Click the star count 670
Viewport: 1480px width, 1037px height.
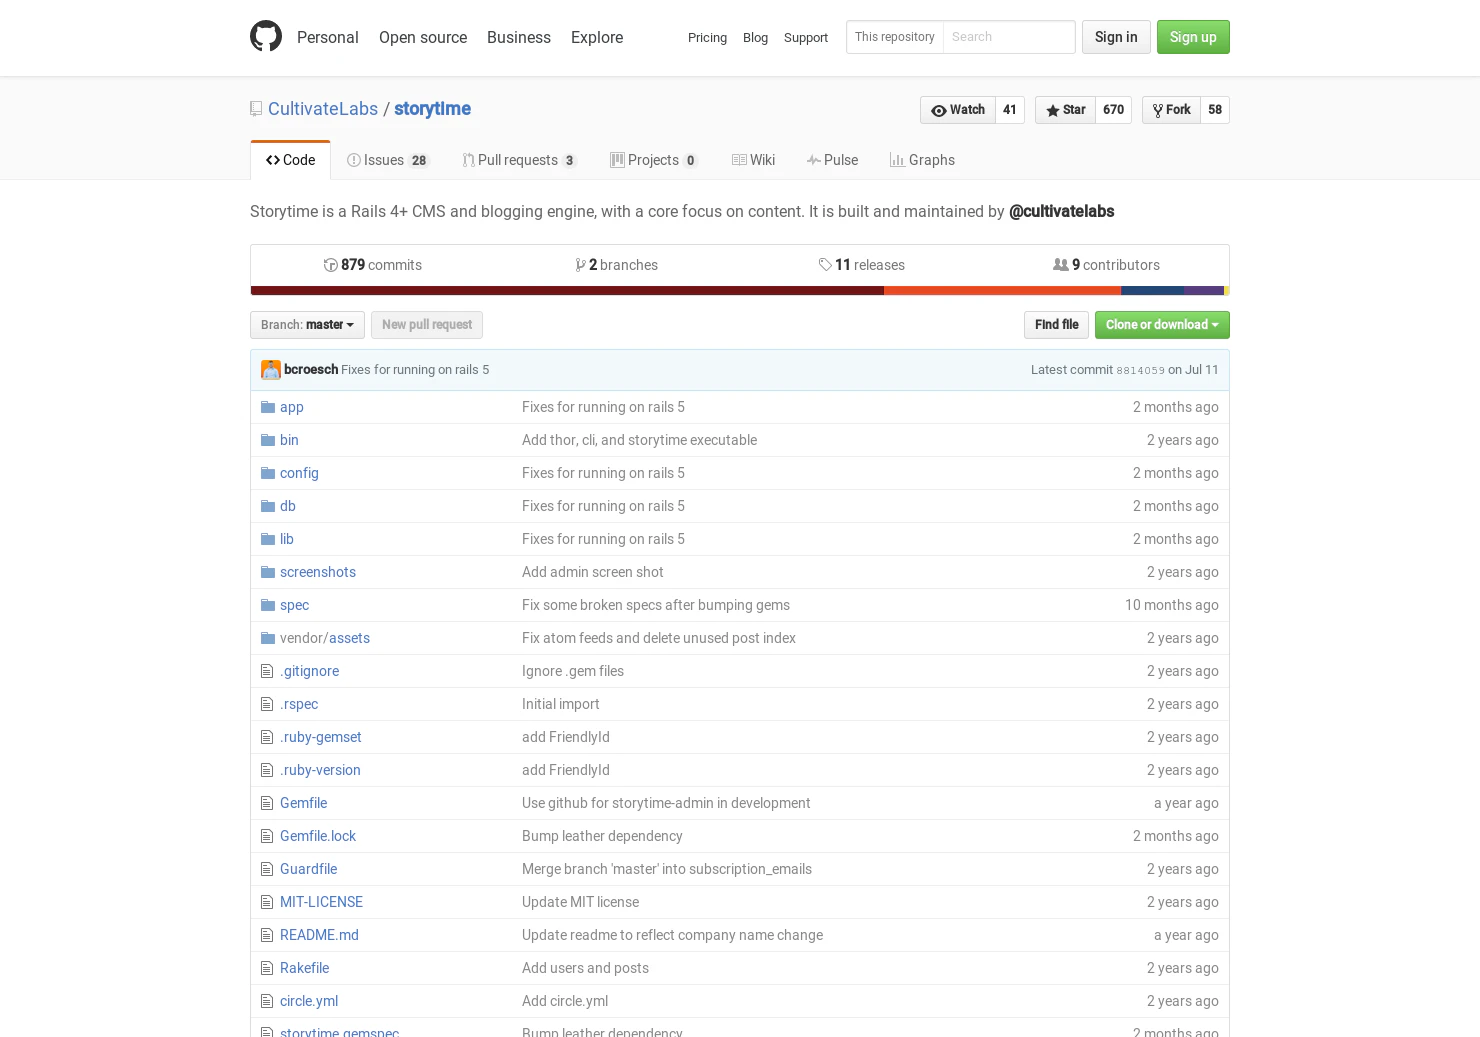click(x=1114, y=110)
